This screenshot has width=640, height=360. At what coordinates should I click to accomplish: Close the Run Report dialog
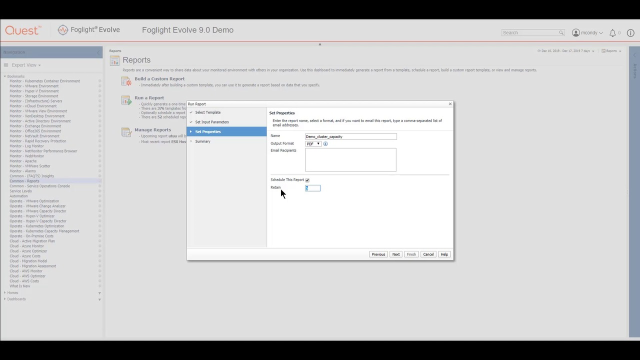pos(450,104)
